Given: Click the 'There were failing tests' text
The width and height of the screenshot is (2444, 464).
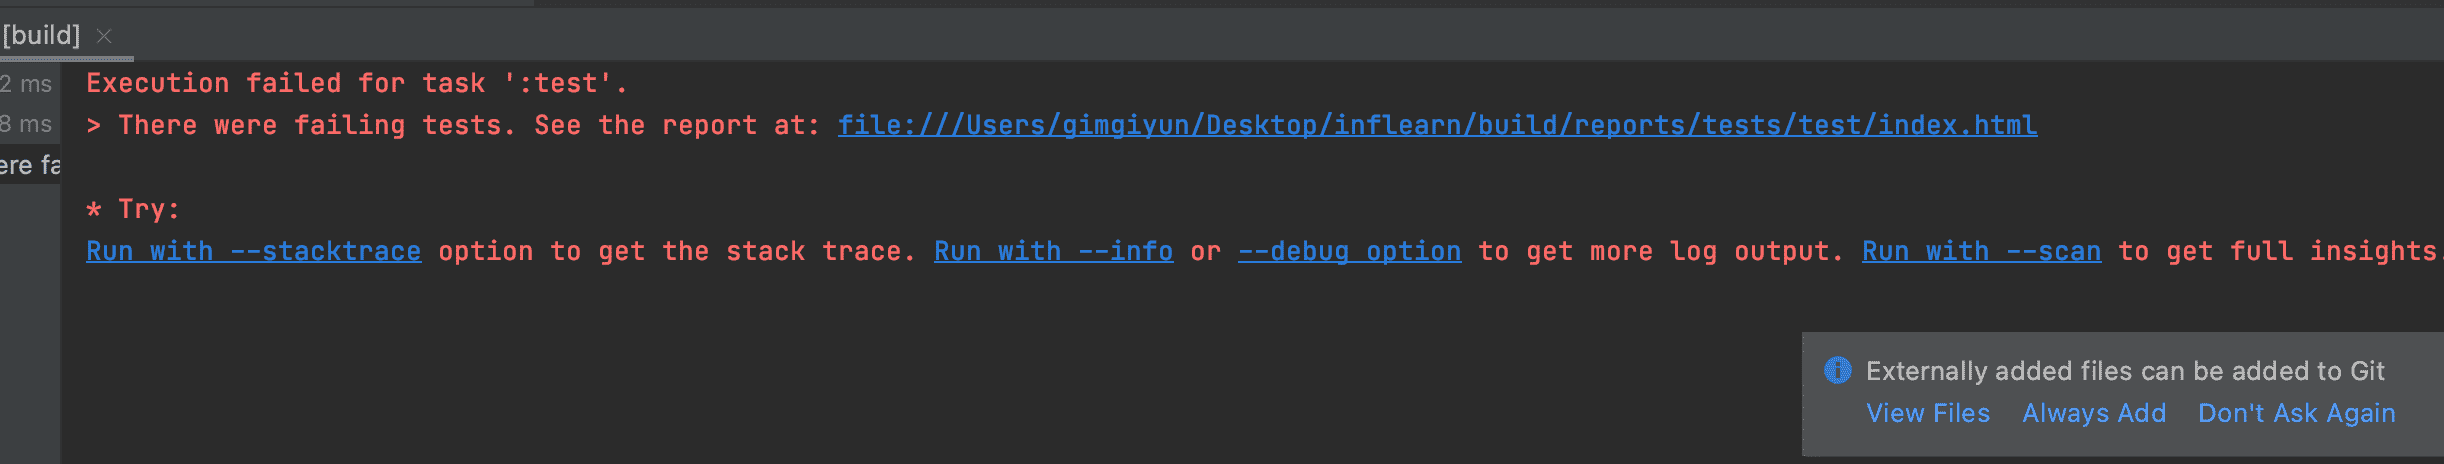Looking at the screenshot, I should point(316,125).
